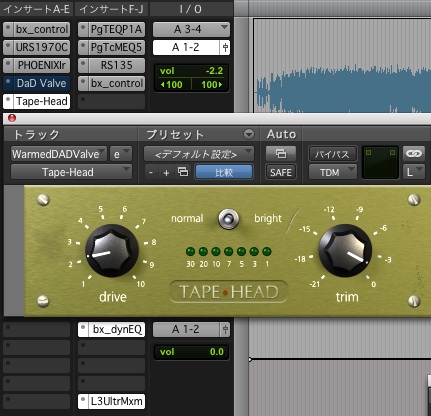Viewport: 431px width, 416px height.
Task: Click the plus next preset button
Action: (x=166, y=172)
